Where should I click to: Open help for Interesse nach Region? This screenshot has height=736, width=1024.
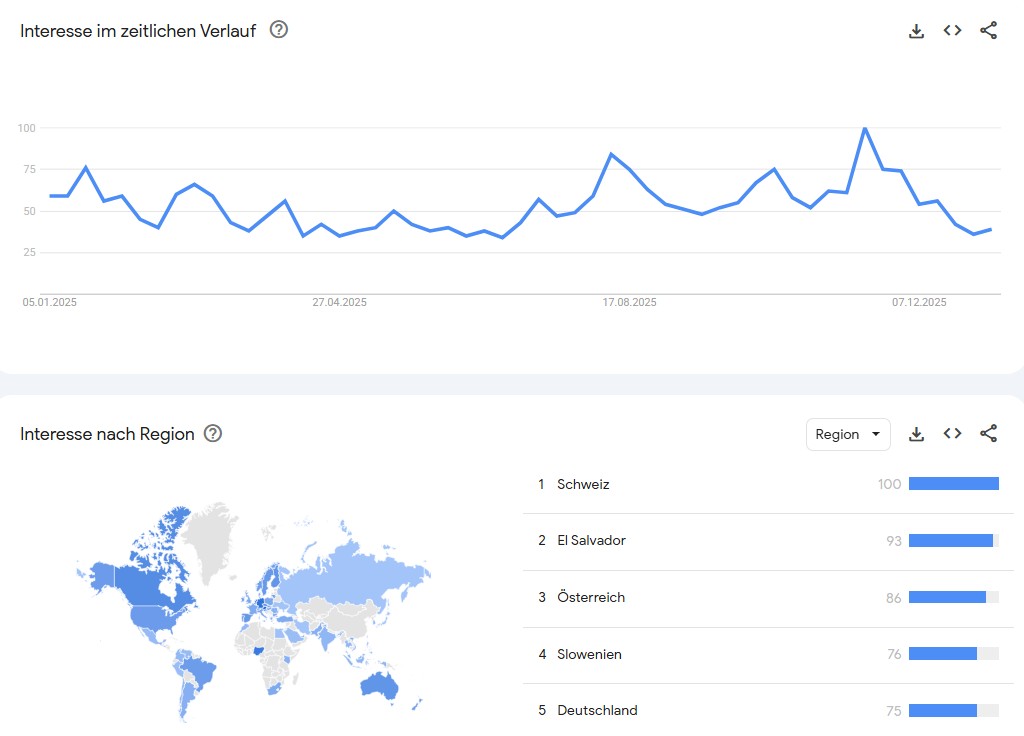[213, 434]
